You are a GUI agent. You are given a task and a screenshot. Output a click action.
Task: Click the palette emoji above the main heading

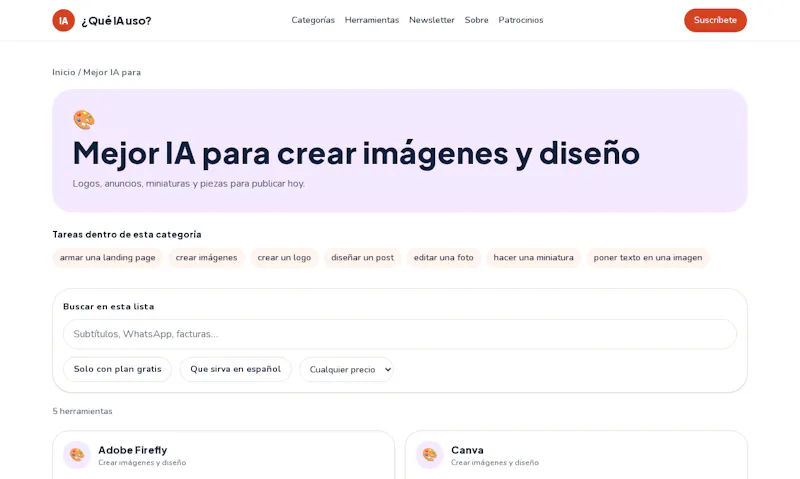[84, 120]
